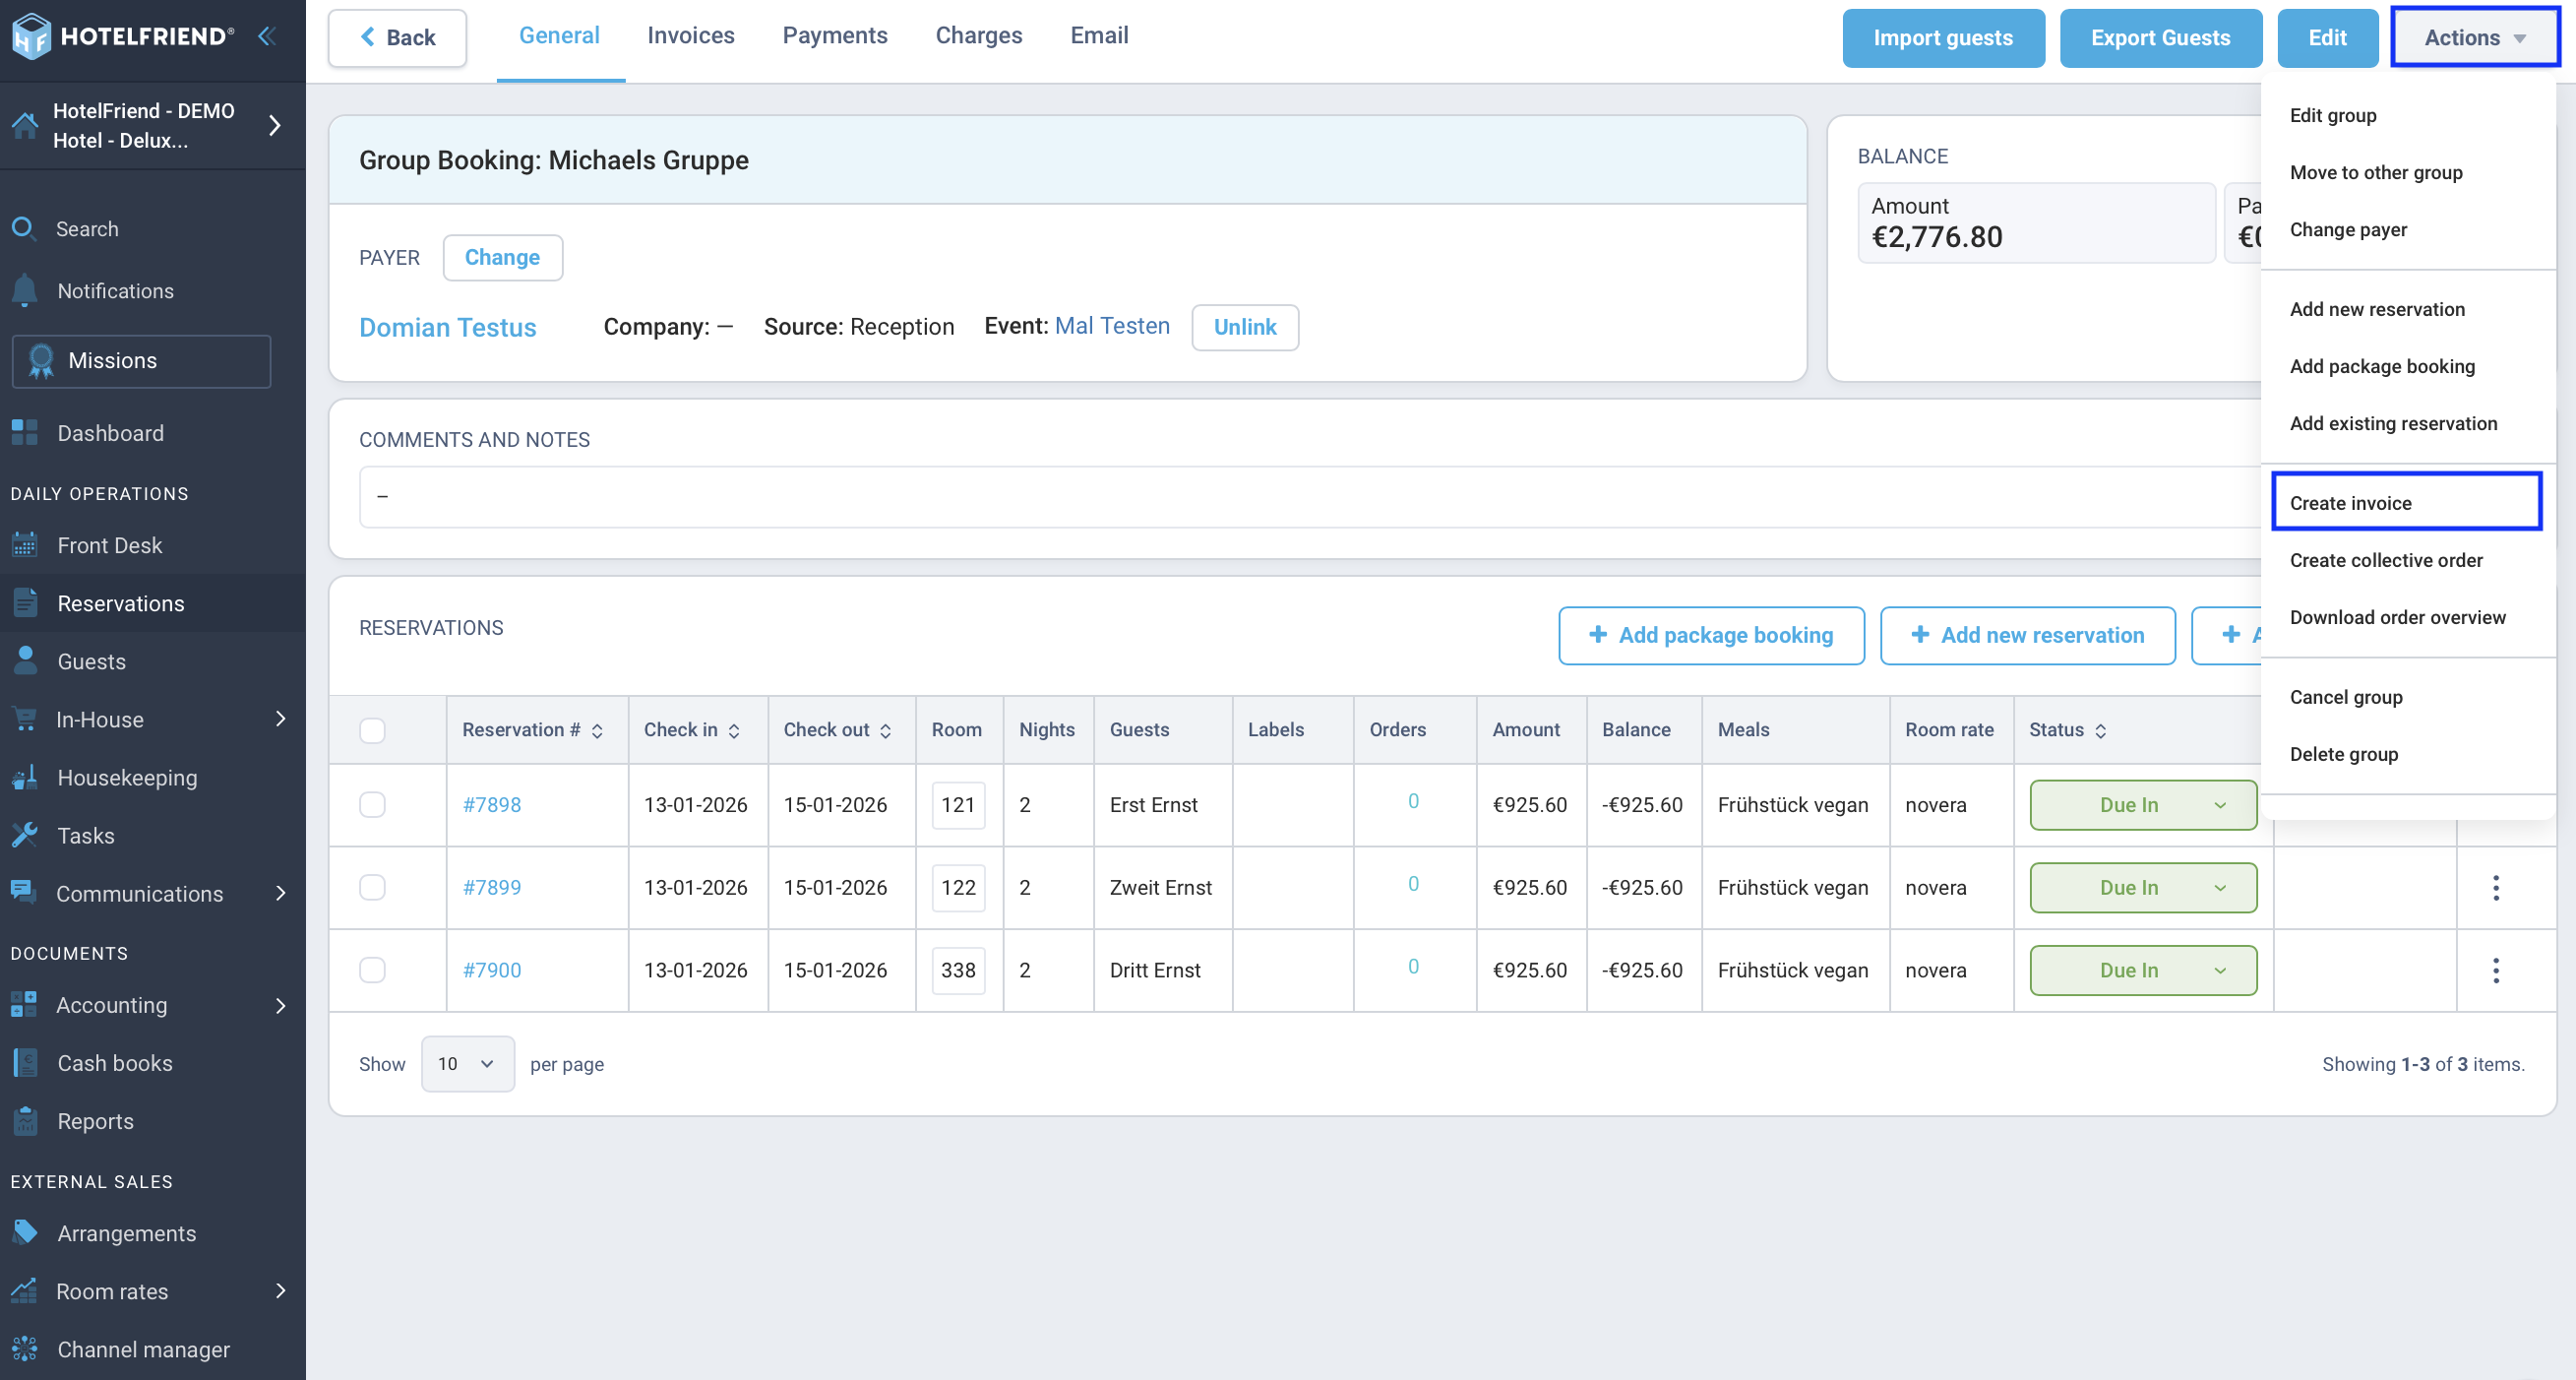Screen dimensions: 2576x1380
Task: Expand the hotel selector chevron
Action: pyautogui.click(x=275, y=125)
